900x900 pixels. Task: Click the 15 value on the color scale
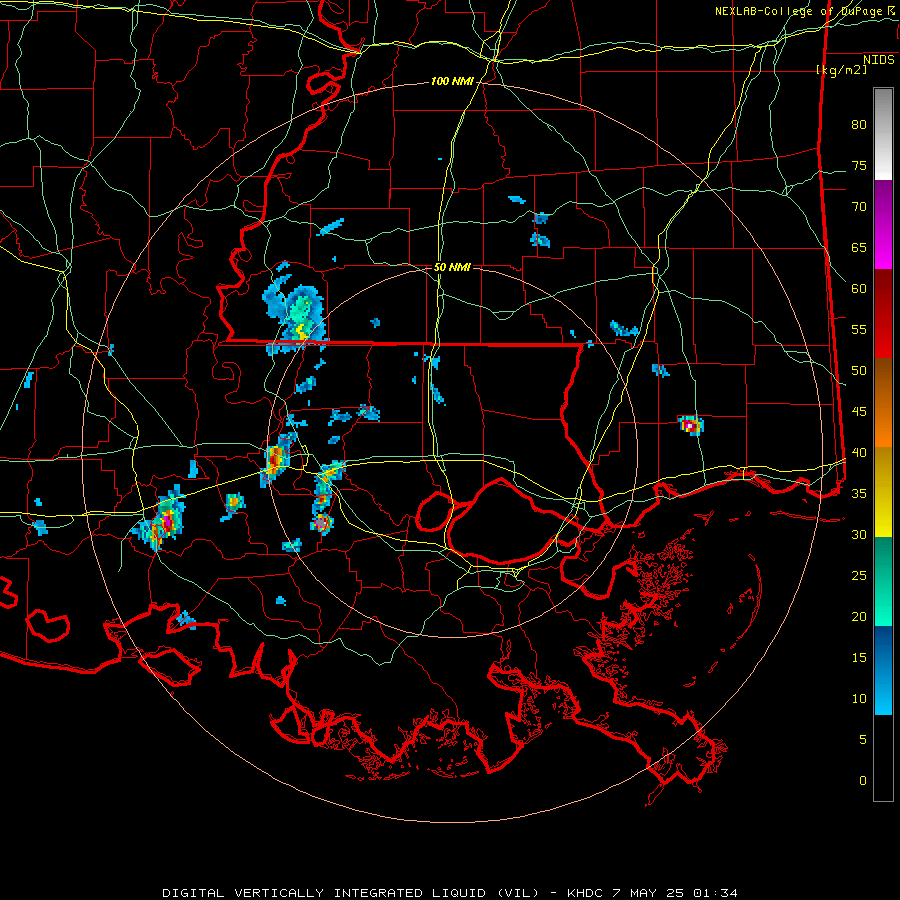point(859,657)
